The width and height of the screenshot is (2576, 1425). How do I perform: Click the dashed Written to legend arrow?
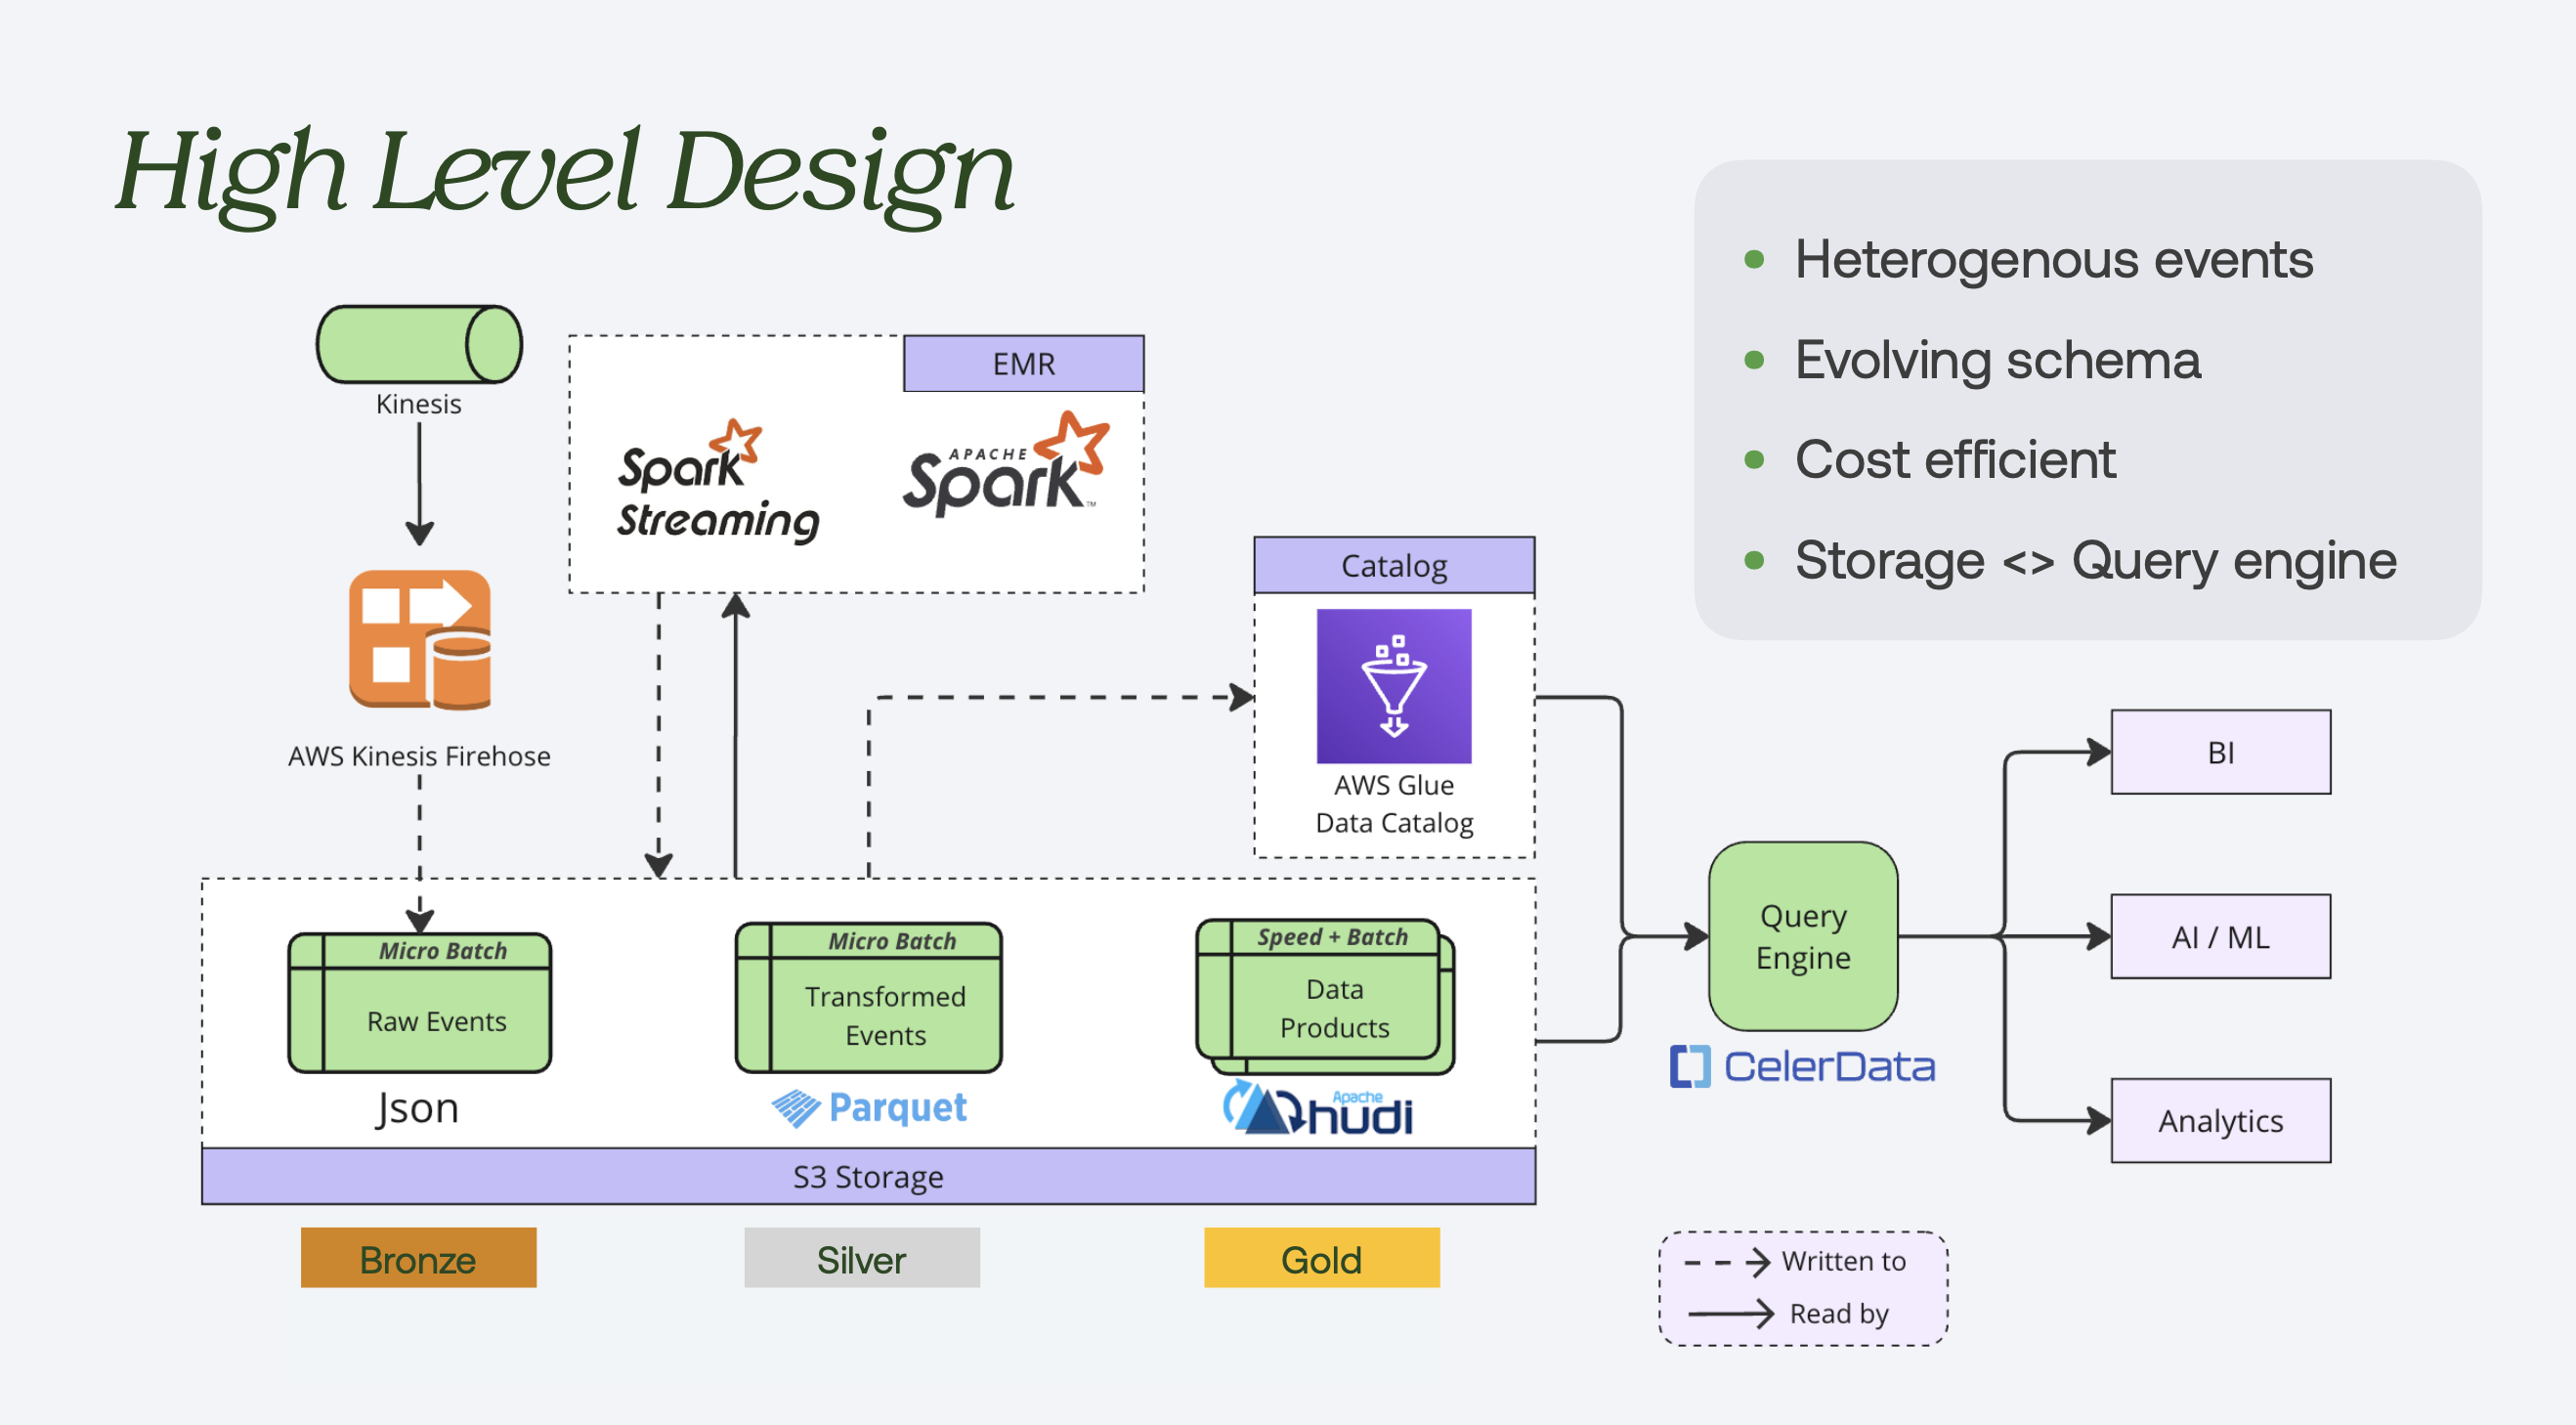(x=1728, y=1262)
